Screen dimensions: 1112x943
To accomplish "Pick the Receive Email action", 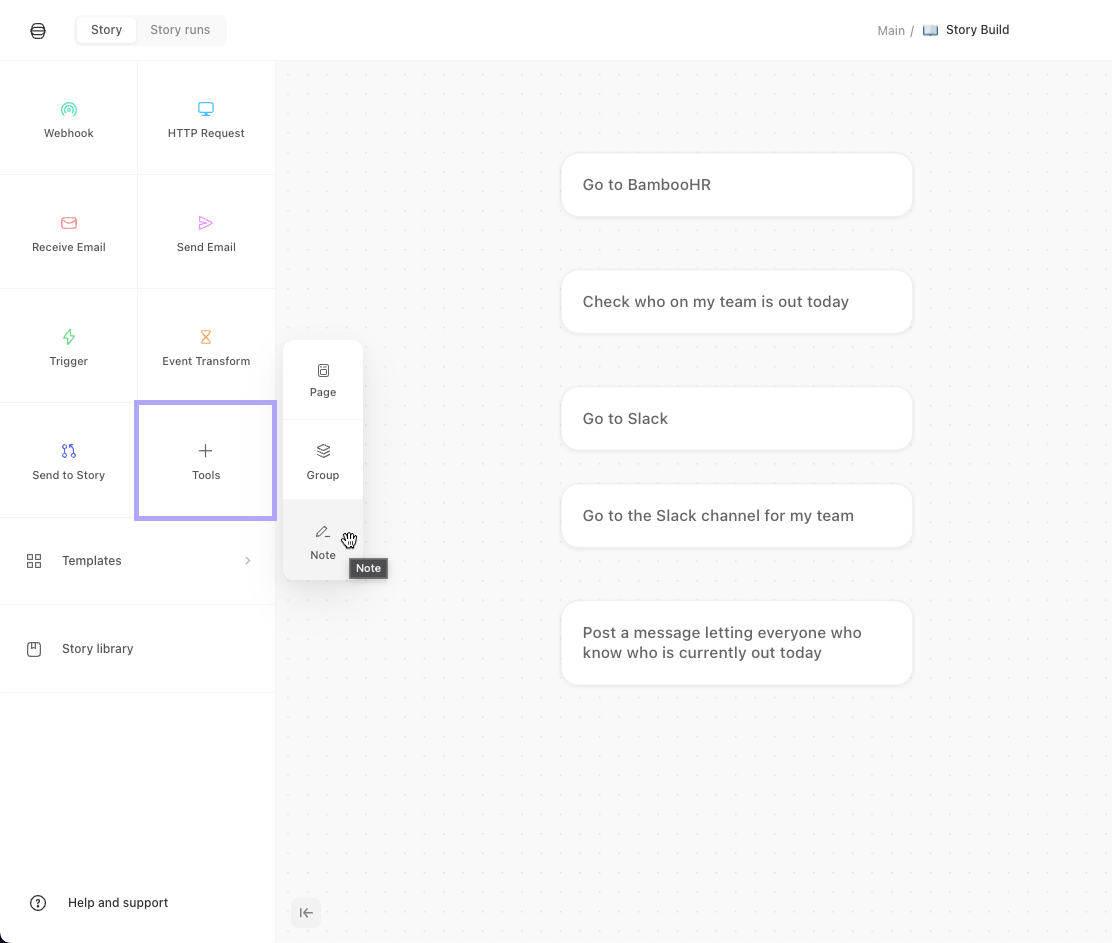I will pyautogui.click(x=68, y=231).
